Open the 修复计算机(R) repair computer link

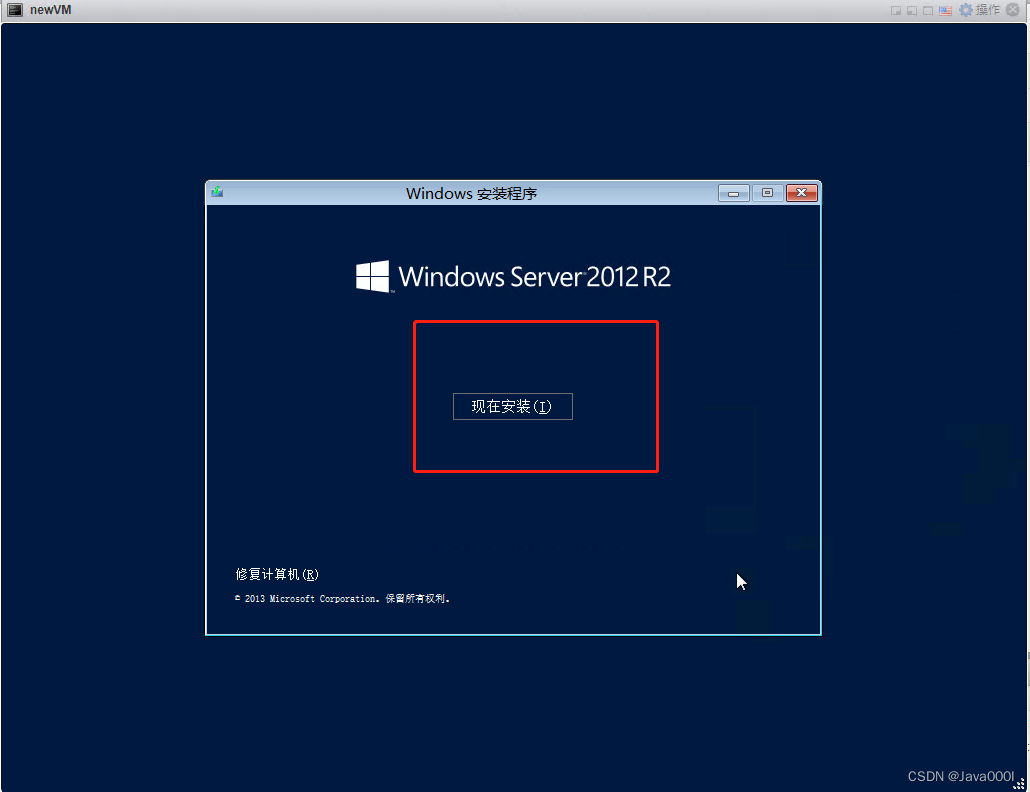[277, 575]
